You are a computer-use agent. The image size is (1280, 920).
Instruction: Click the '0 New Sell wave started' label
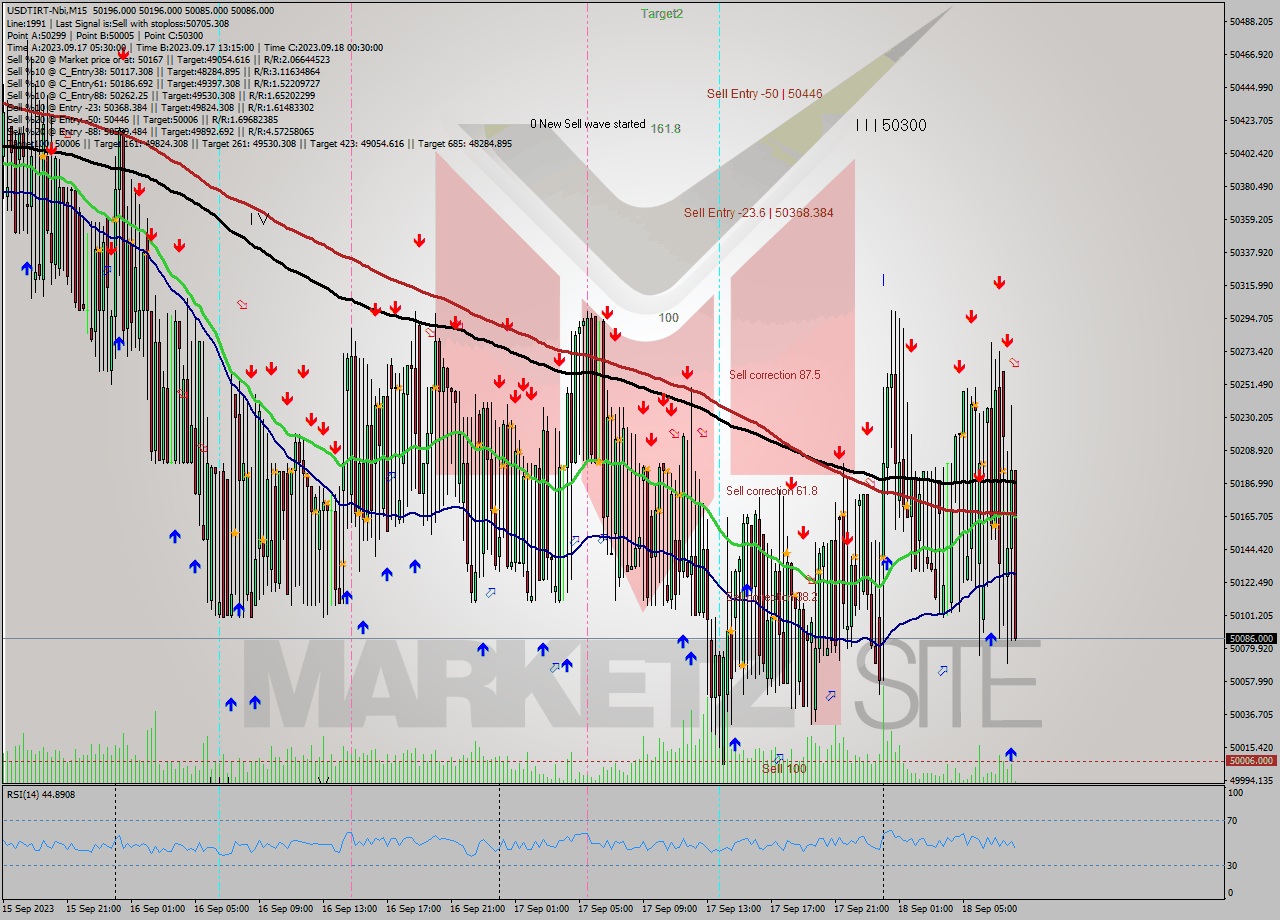coord(588,124)
